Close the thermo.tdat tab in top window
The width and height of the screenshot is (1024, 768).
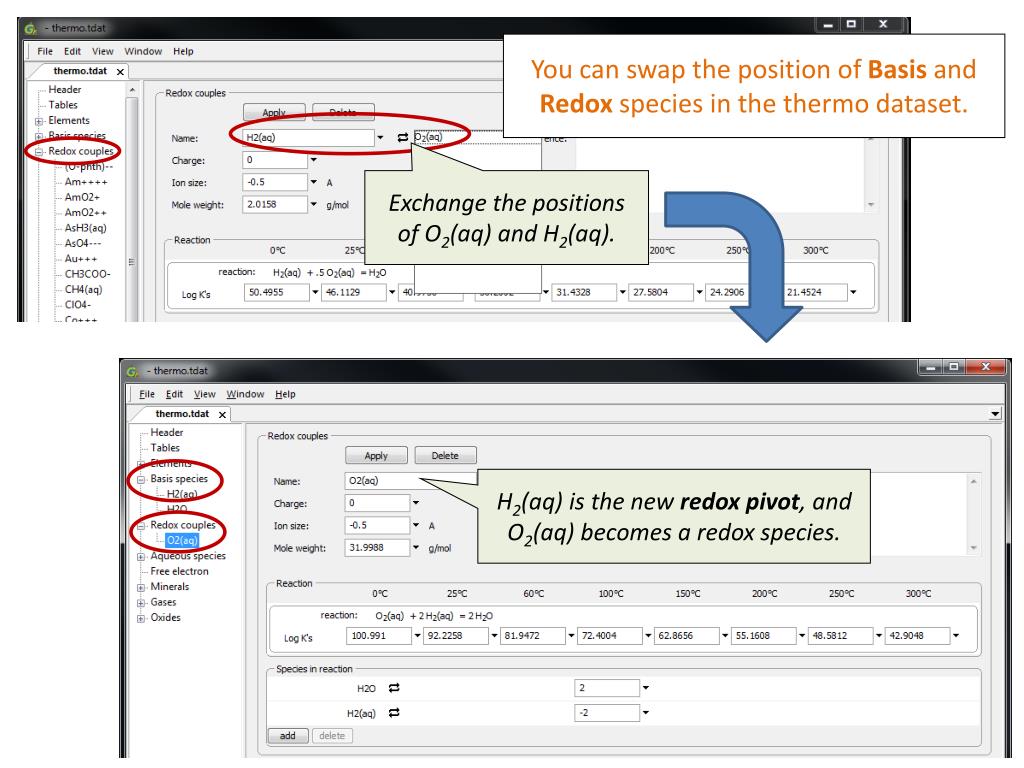(120, 72)
